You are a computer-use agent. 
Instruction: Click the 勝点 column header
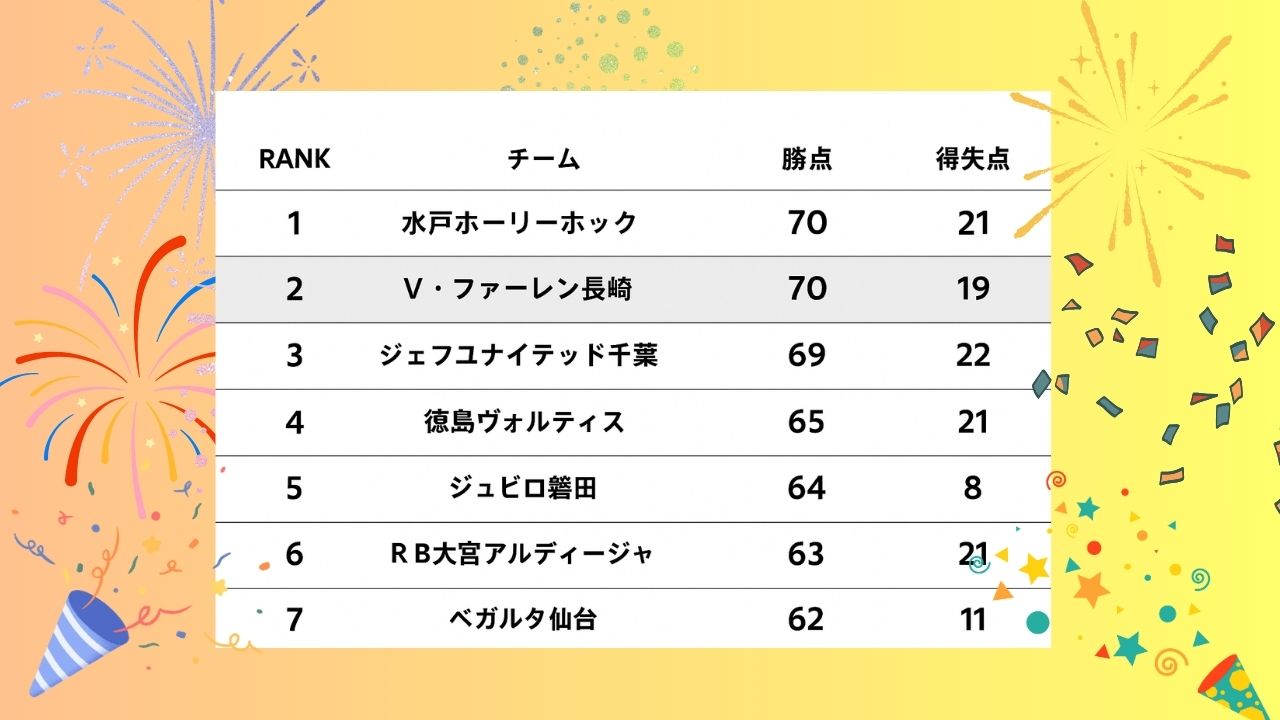tap(807, 159)
